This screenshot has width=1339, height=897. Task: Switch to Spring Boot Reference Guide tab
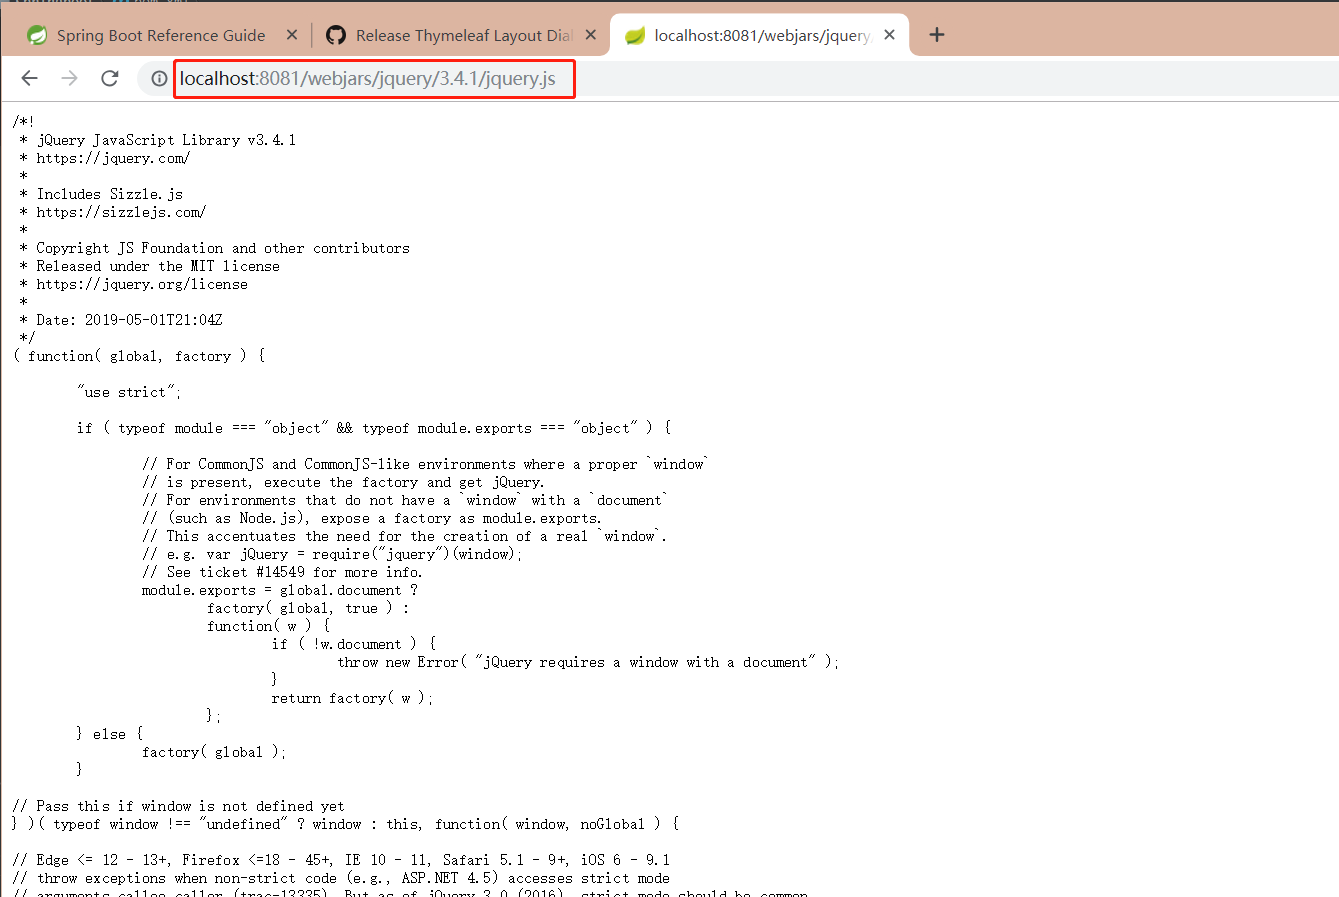(x=161, y=35)
